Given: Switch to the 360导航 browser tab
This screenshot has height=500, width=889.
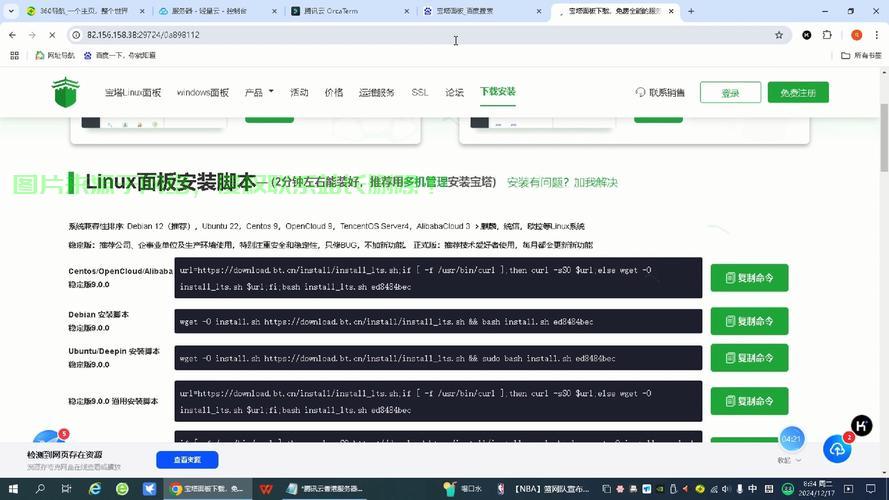Looking at the screenshot, I should [x=84, y=11].
